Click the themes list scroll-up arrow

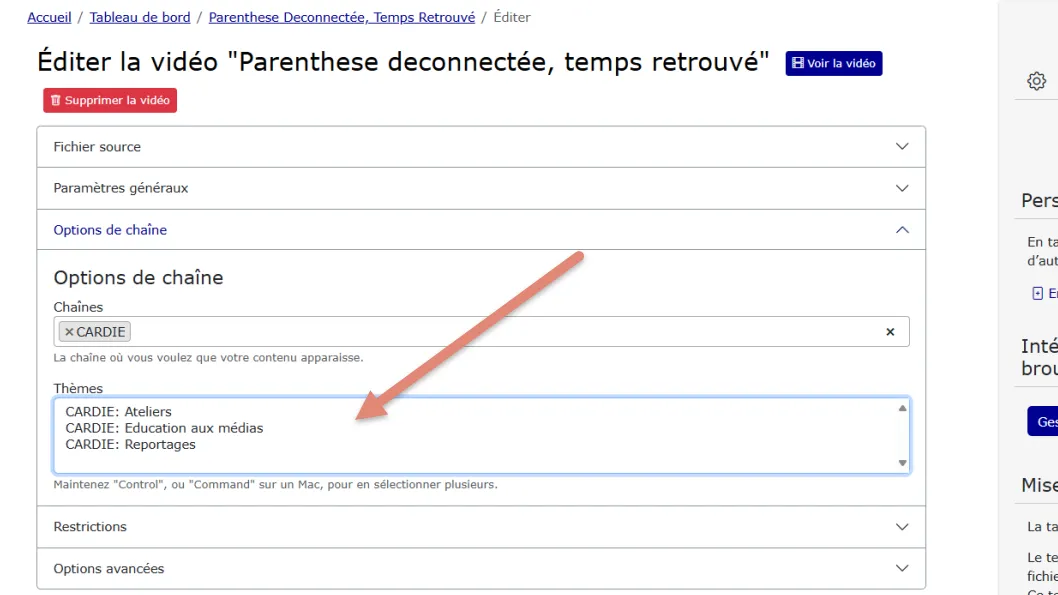point(902,408)
